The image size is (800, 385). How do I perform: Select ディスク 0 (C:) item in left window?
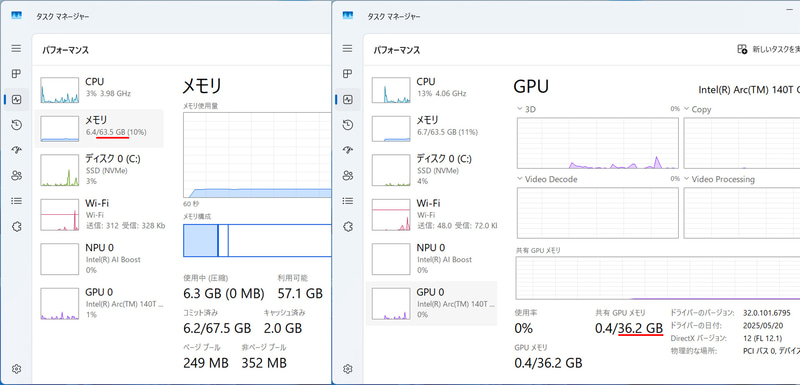pos(99,169)
